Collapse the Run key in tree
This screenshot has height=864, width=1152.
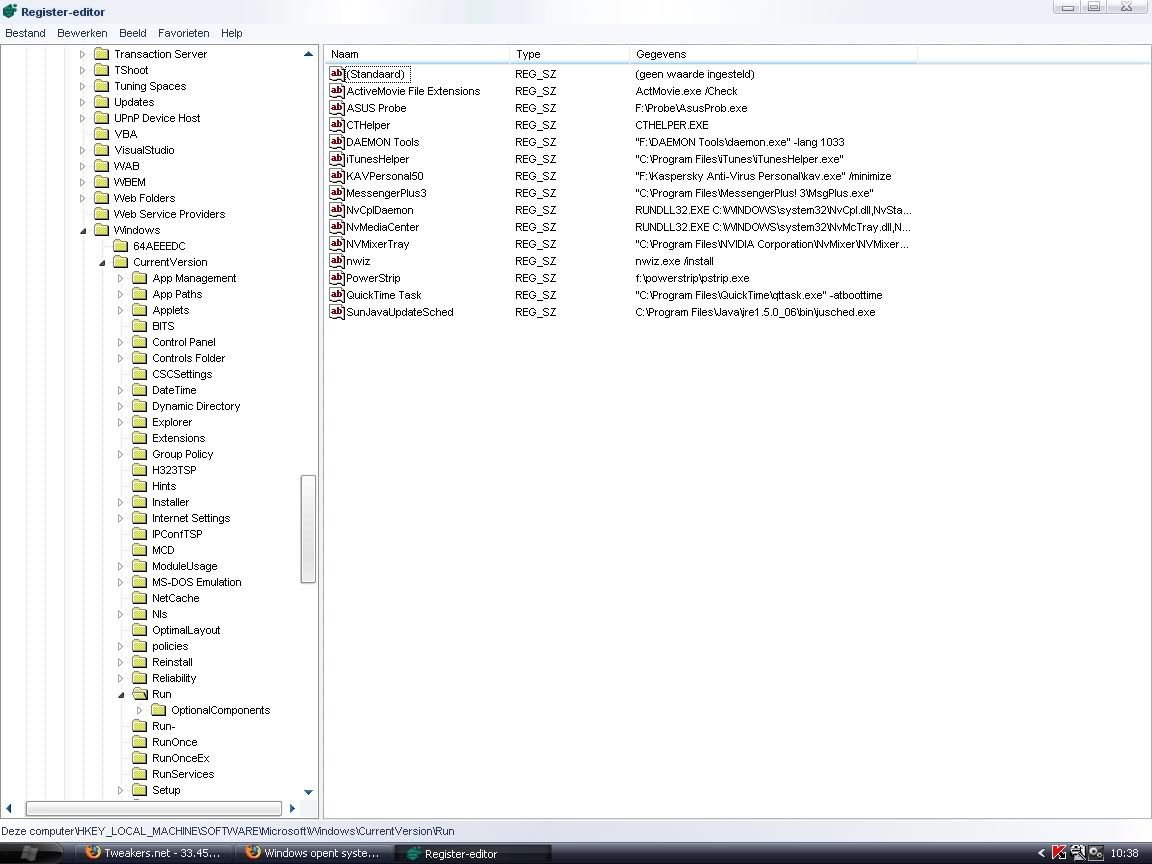121,694
